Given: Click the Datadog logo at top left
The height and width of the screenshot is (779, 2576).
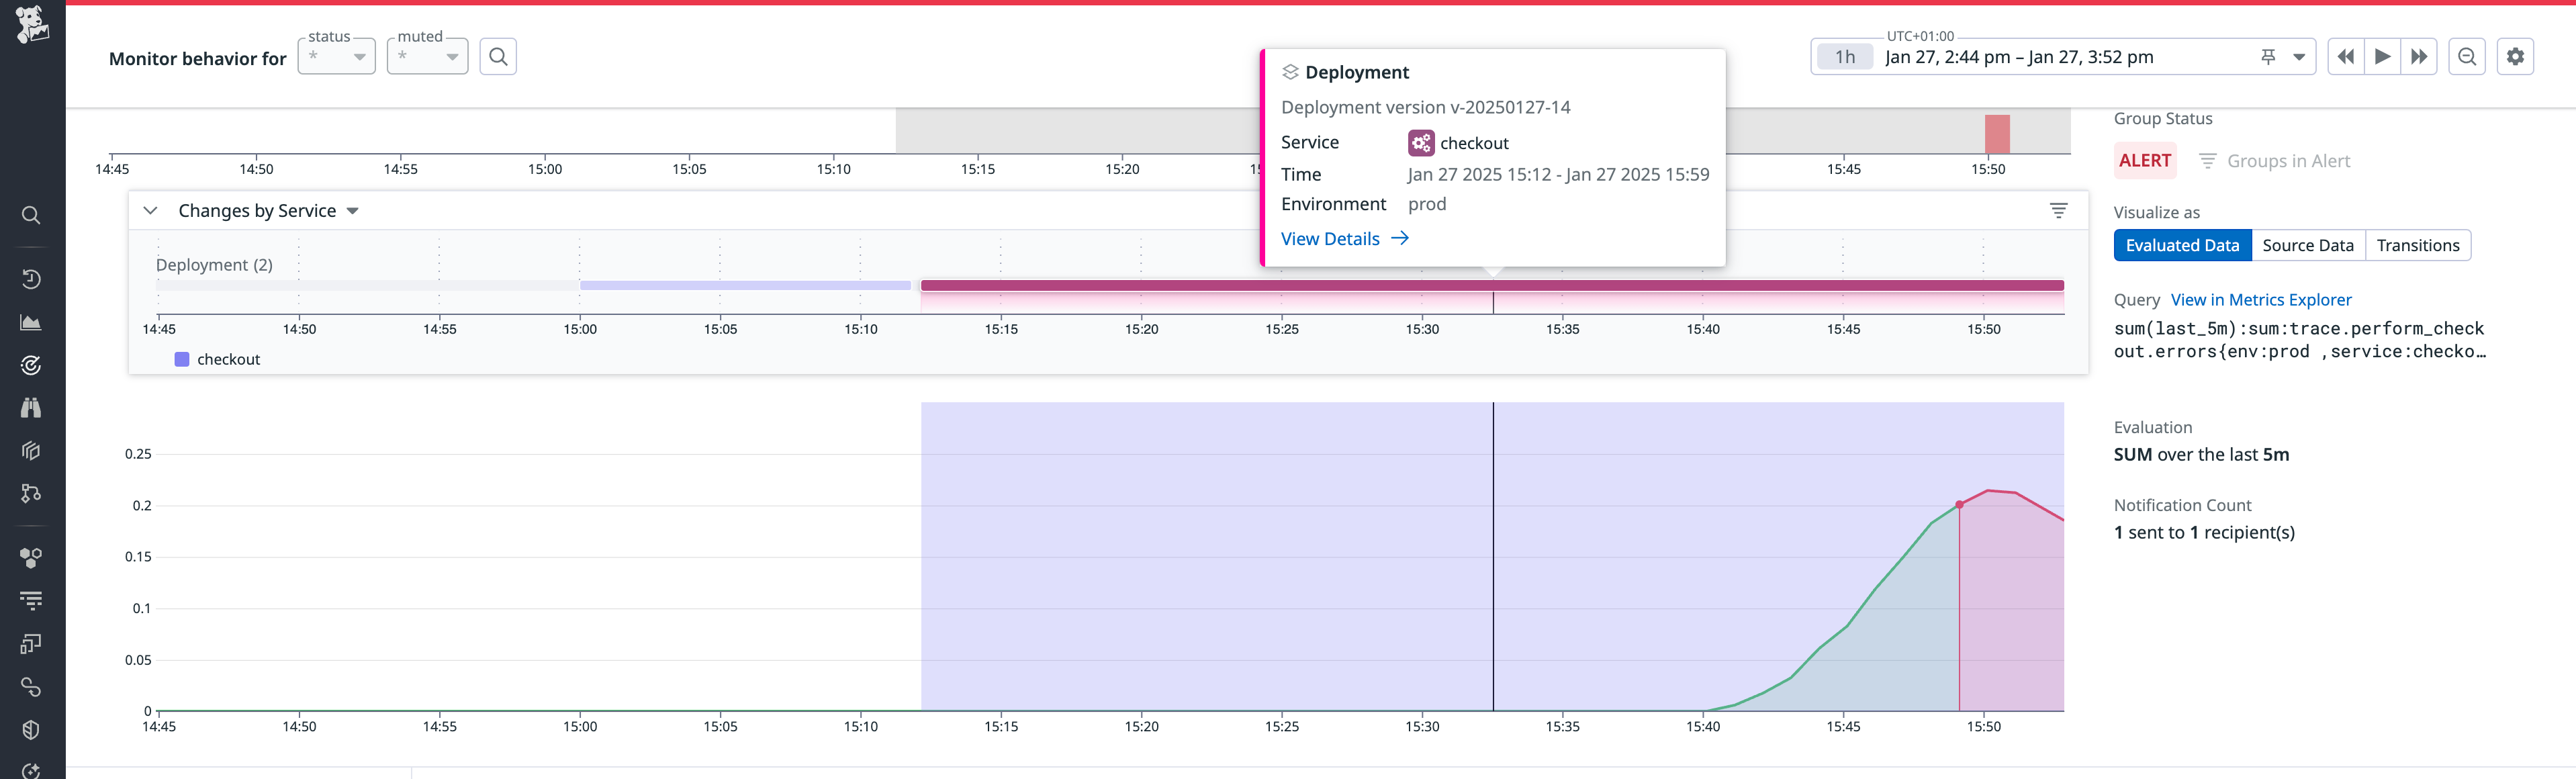Looking at the screenshot, I should click(x=31, y=25).
